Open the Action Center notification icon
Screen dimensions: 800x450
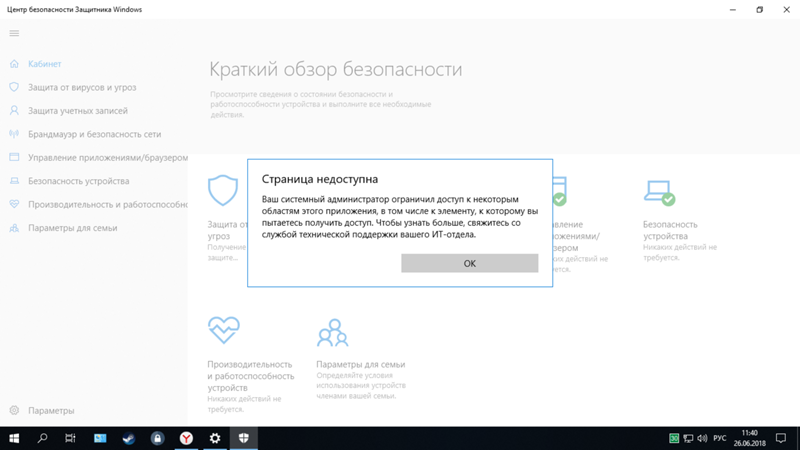coord(781,438)
